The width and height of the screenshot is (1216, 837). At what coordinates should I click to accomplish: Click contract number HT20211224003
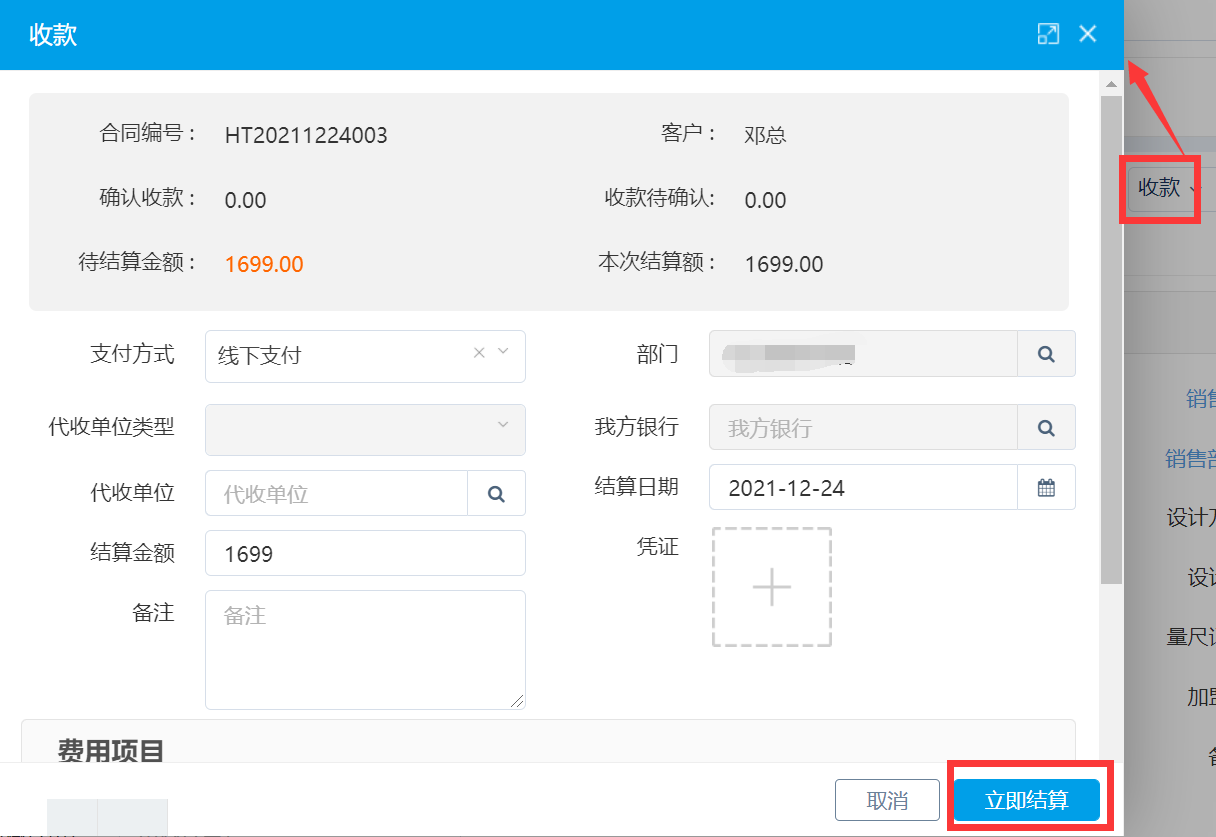coord(306,135)
